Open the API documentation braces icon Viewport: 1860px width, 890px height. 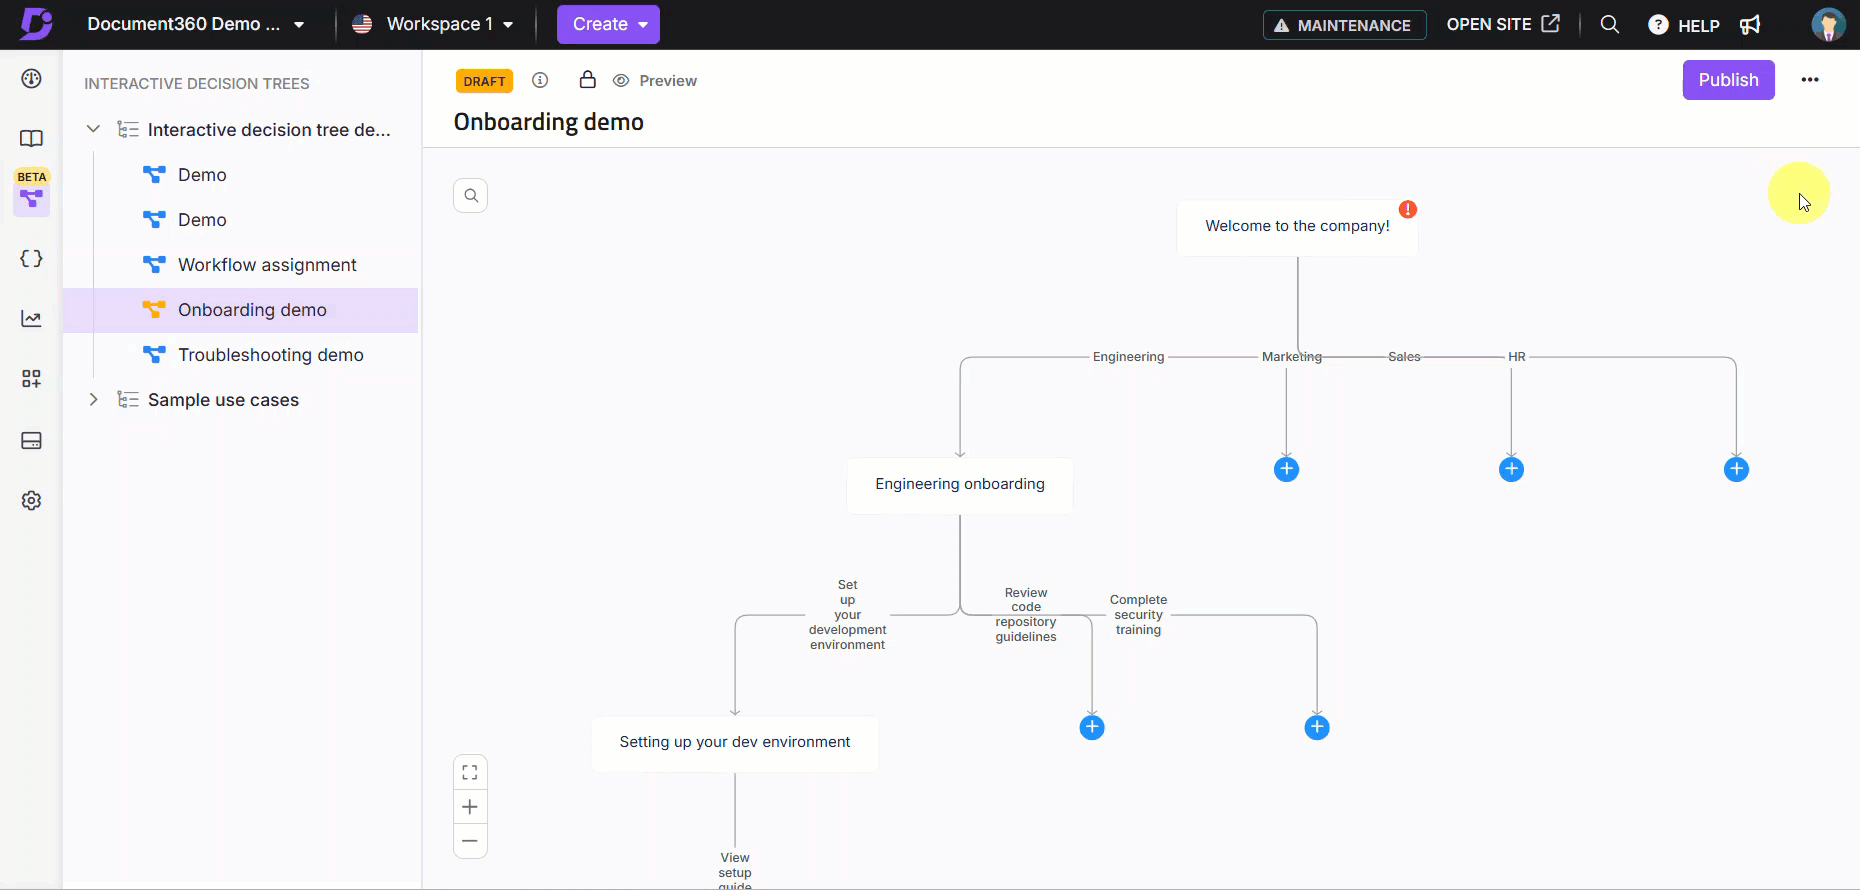(32, 258)
